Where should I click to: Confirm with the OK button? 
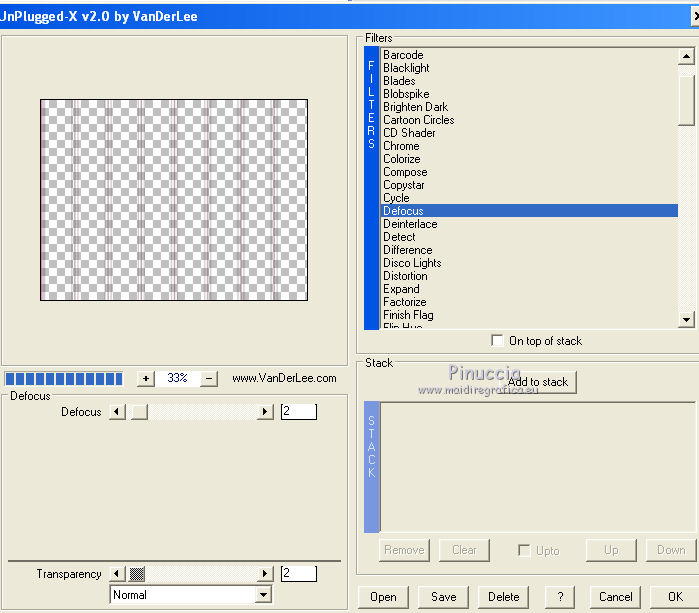pyautogui.click(x=675, y=597)
